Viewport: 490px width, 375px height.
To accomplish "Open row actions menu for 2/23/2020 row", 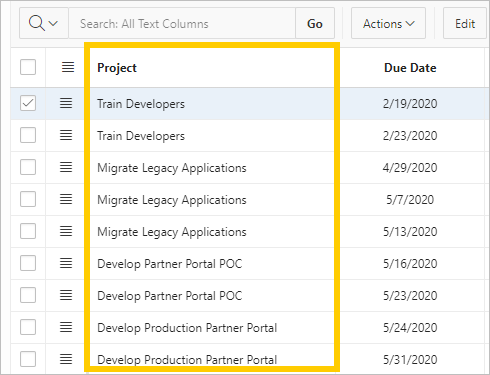I will pos(66,135).
